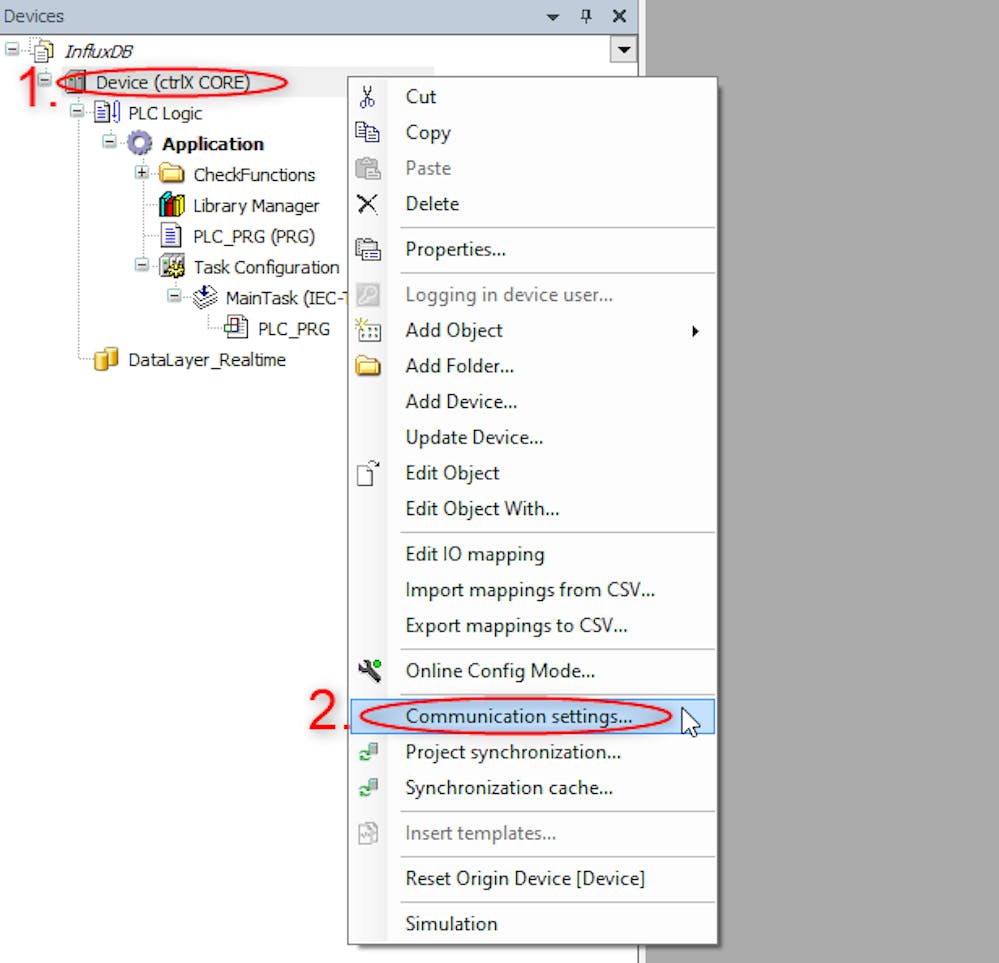Click the MainTask icon

pos(205,296)
